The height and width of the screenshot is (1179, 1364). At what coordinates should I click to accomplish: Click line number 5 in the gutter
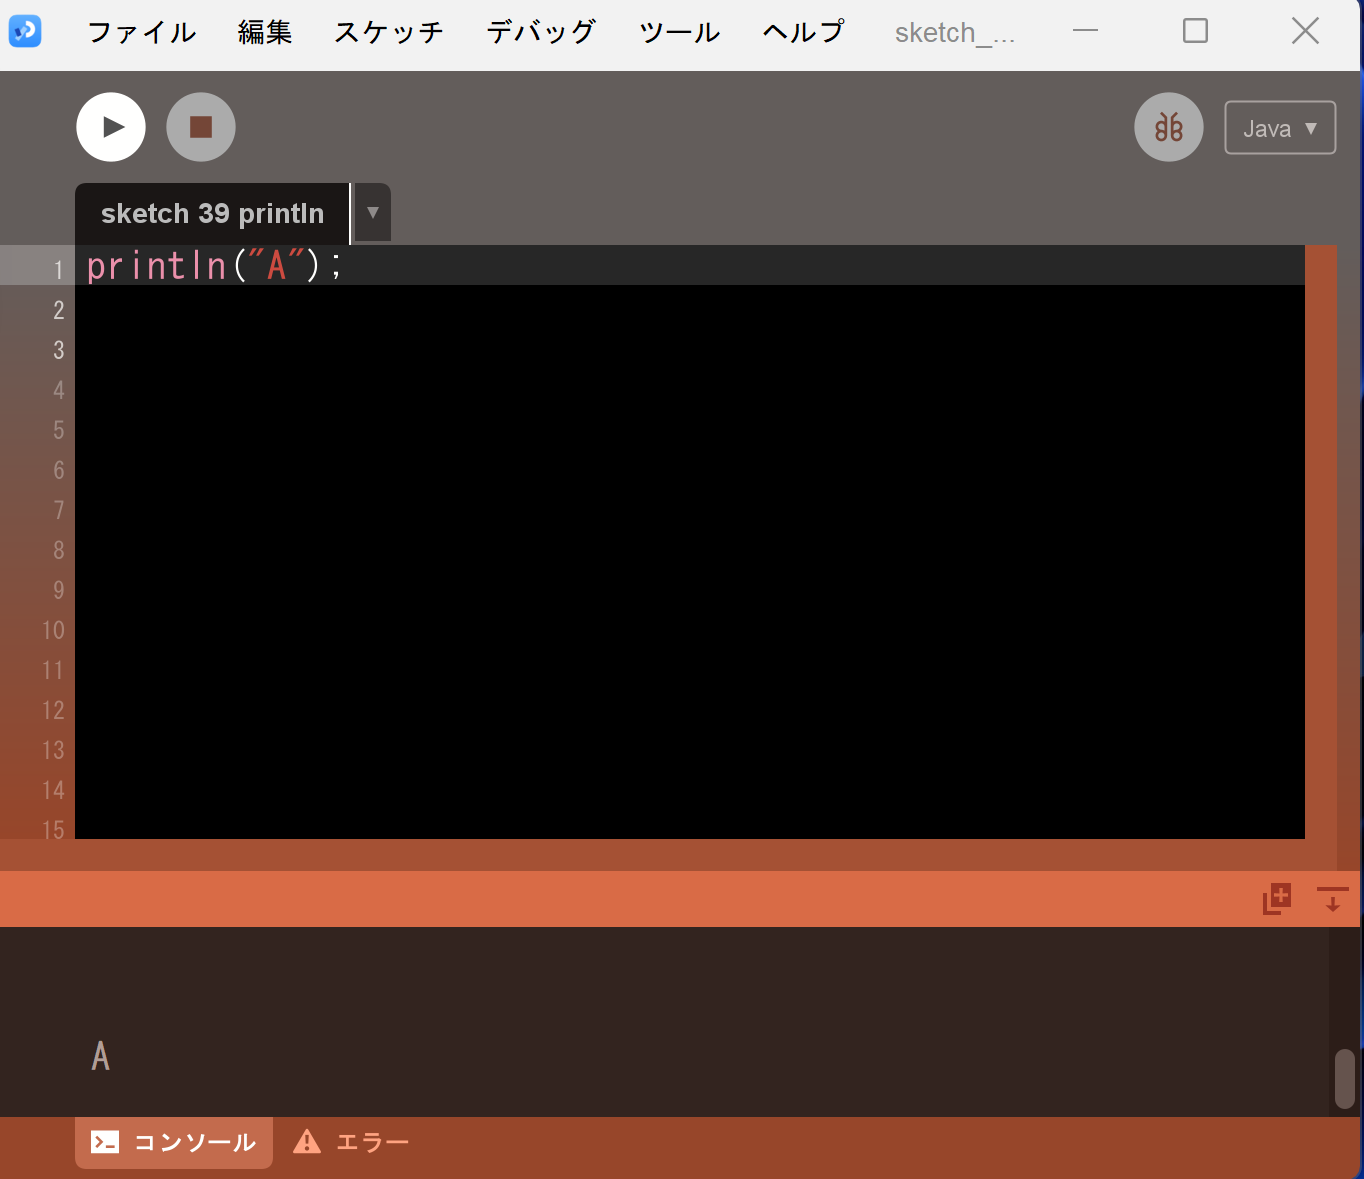coord(58,430)
